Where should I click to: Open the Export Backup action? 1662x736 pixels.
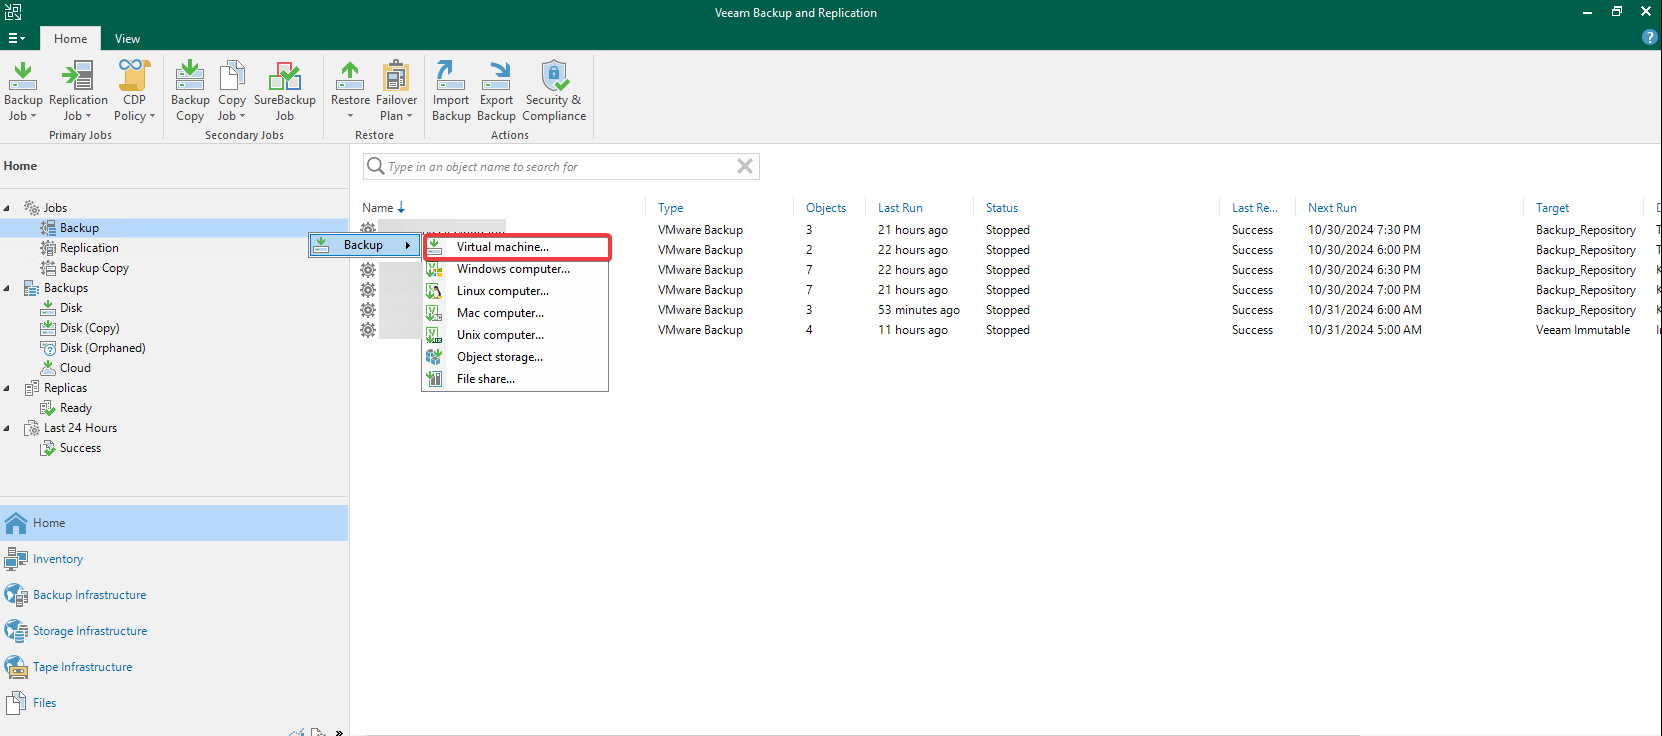[496, 90]
